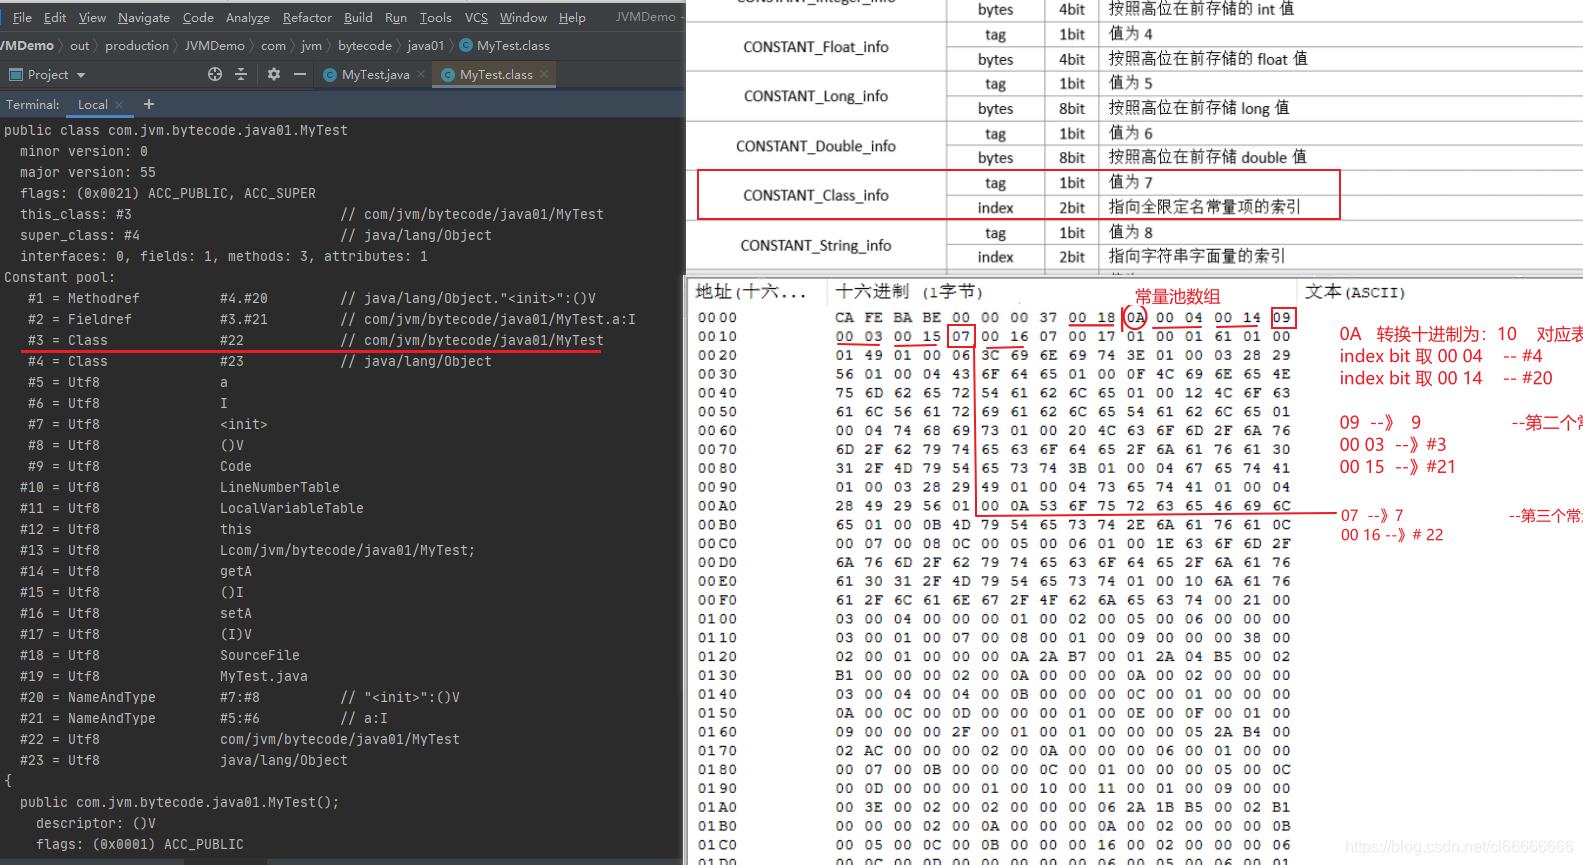
Task: Open the Window menu
Action: (x=523, y=17)
